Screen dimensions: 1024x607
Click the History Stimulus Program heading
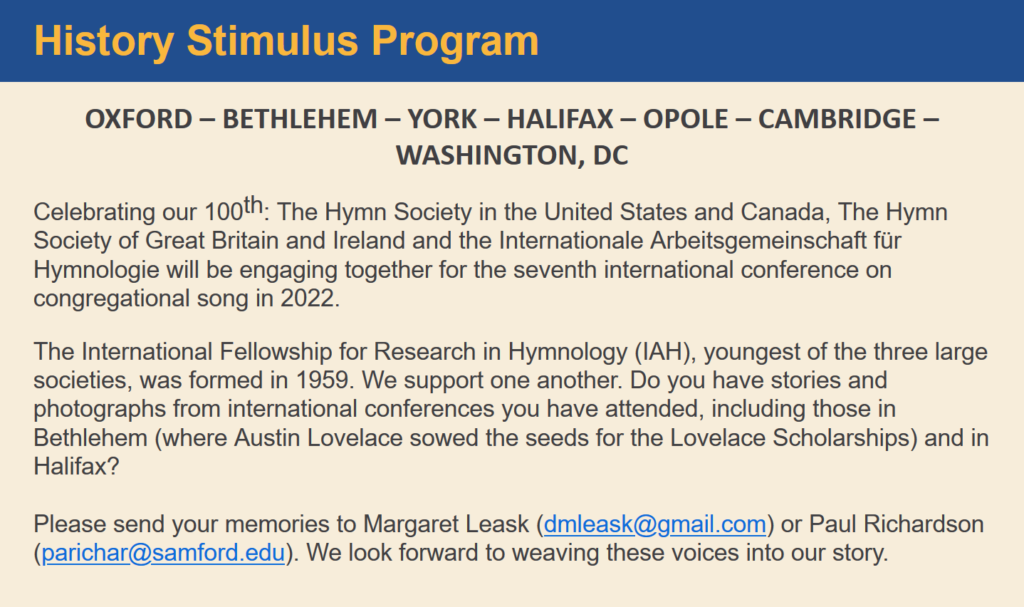point(286,41)
